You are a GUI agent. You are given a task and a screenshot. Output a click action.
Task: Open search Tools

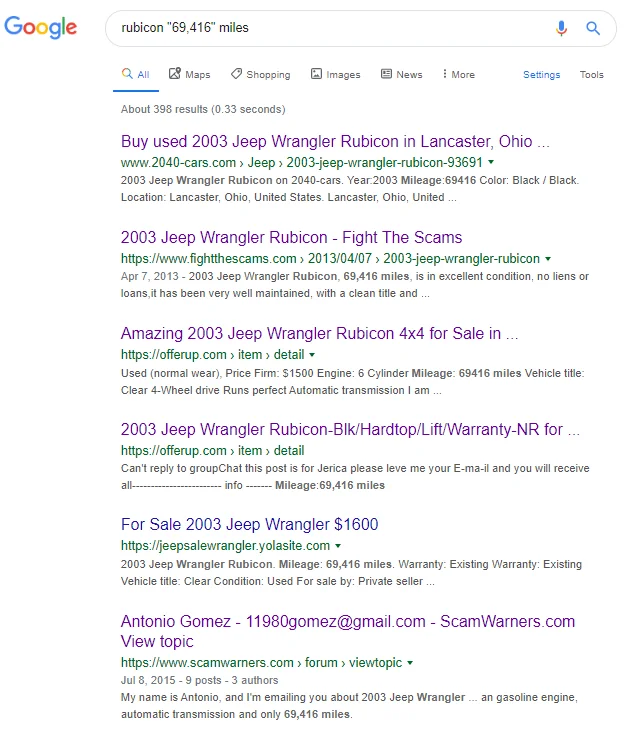[591, 75]
